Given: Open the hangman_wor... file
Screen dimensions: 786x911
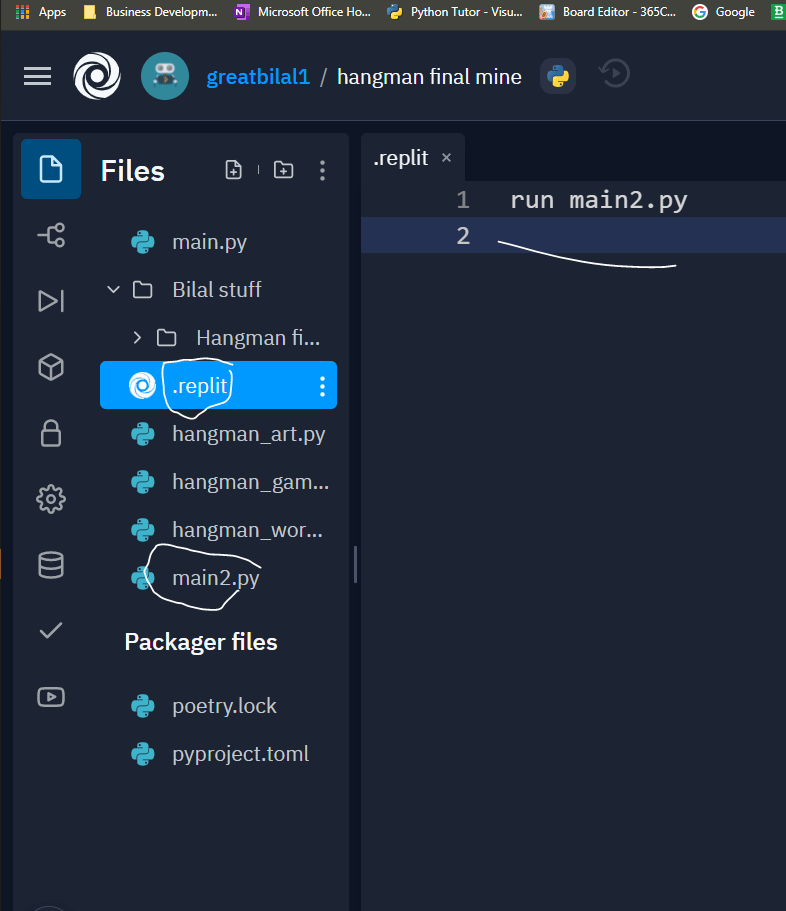Looking at the screenshot, I should (x=247, y=530).
